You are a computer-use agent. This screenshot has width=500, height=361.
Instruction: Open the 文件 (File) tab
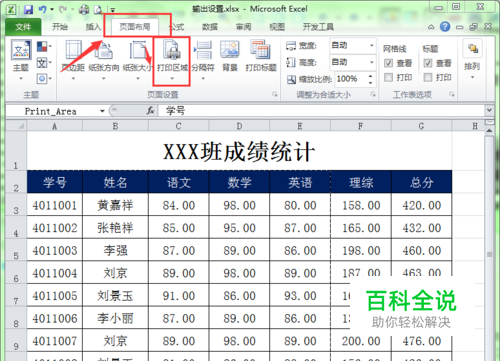pyautogui.click(x=23, y=27)
